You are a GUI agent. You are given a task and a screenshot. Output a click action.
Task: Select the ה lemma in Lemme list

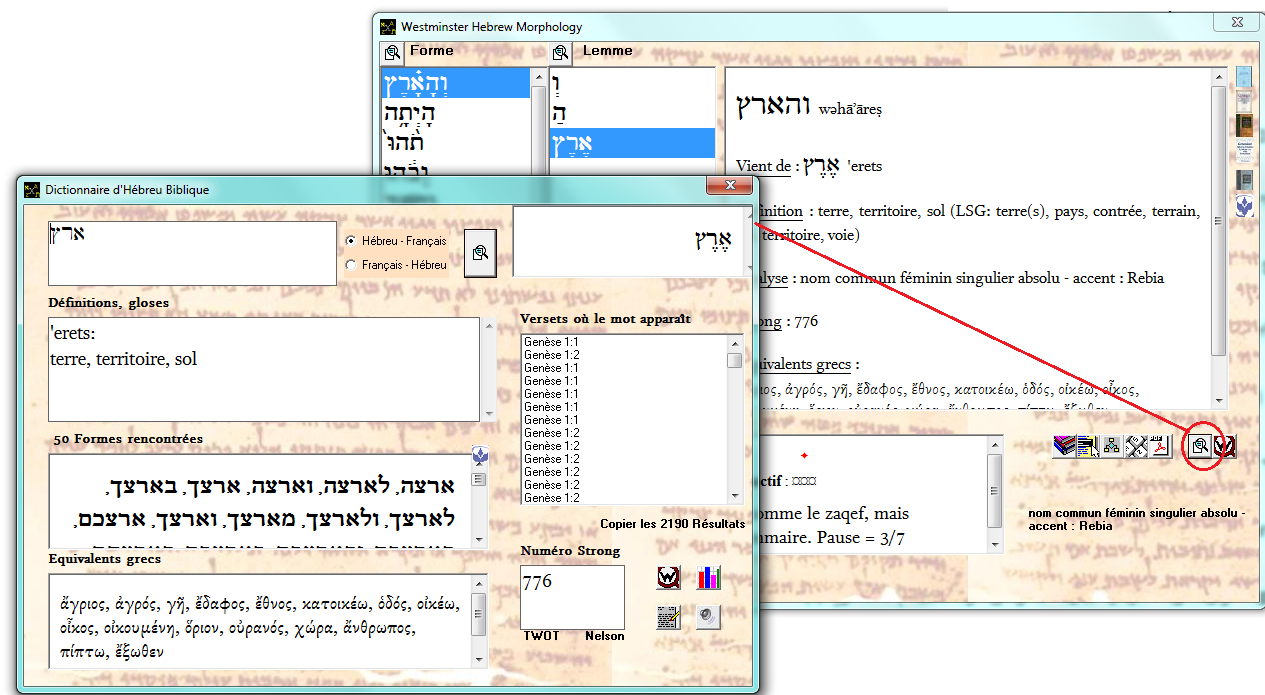[x=632, y=113]
